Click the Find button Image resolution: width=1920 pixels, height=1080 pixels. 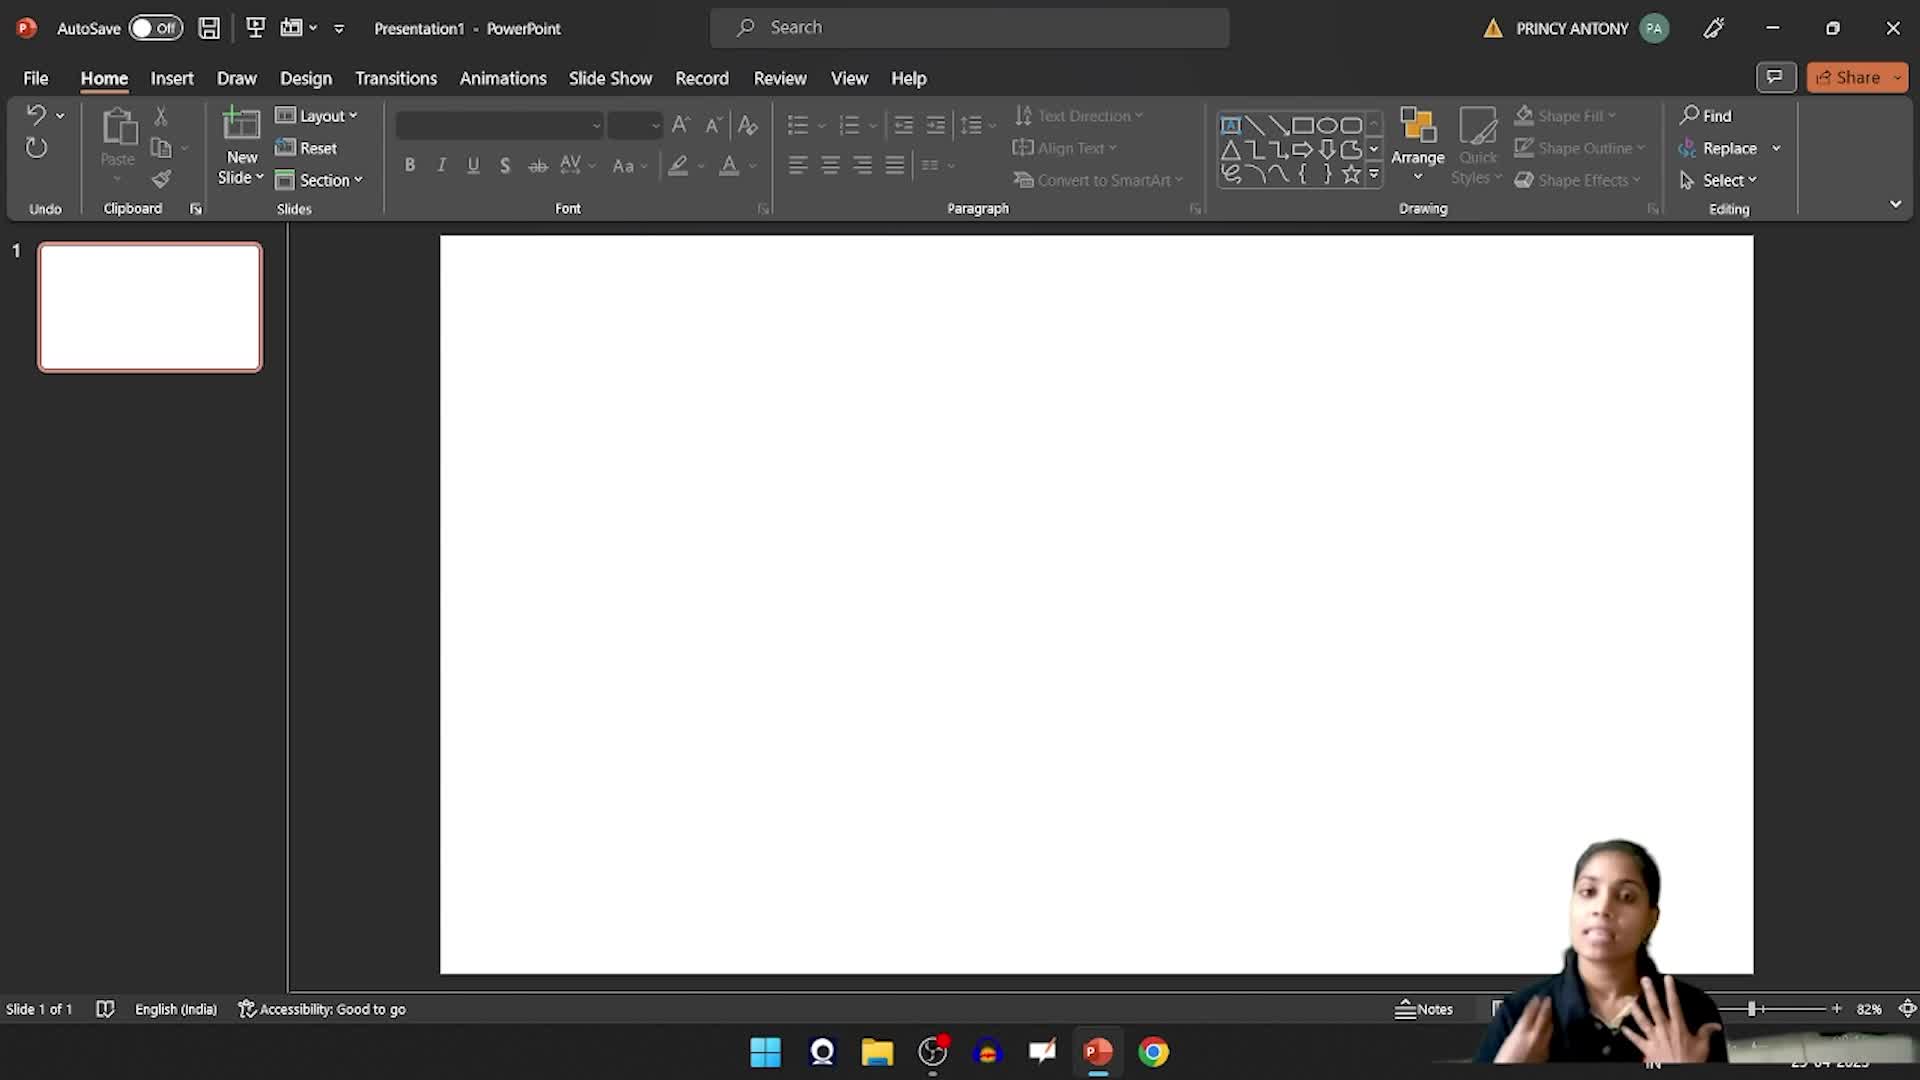click(1706, 116)
